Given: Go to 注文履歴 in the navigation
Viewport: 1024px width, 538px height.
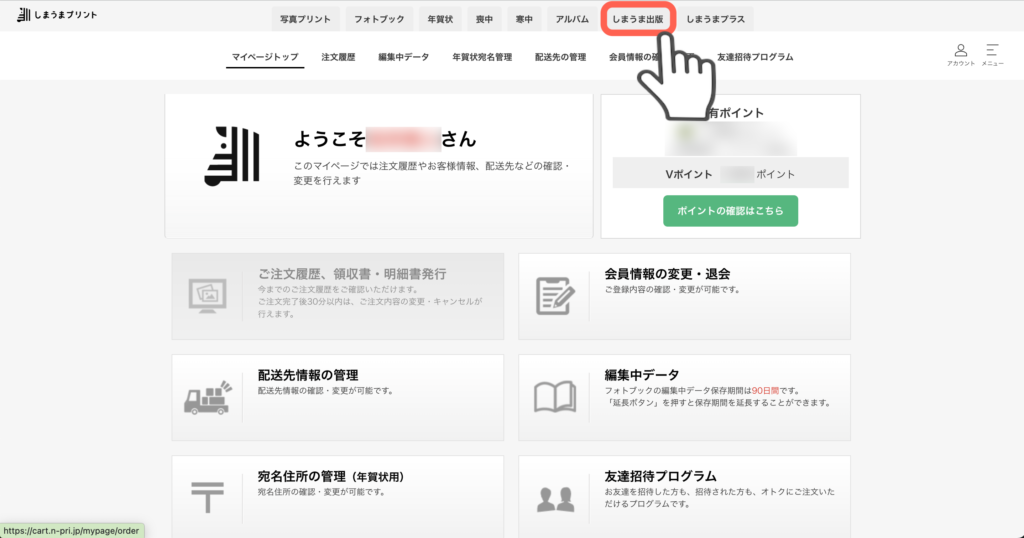Looking at the screenshot, I should coord(339,57).
